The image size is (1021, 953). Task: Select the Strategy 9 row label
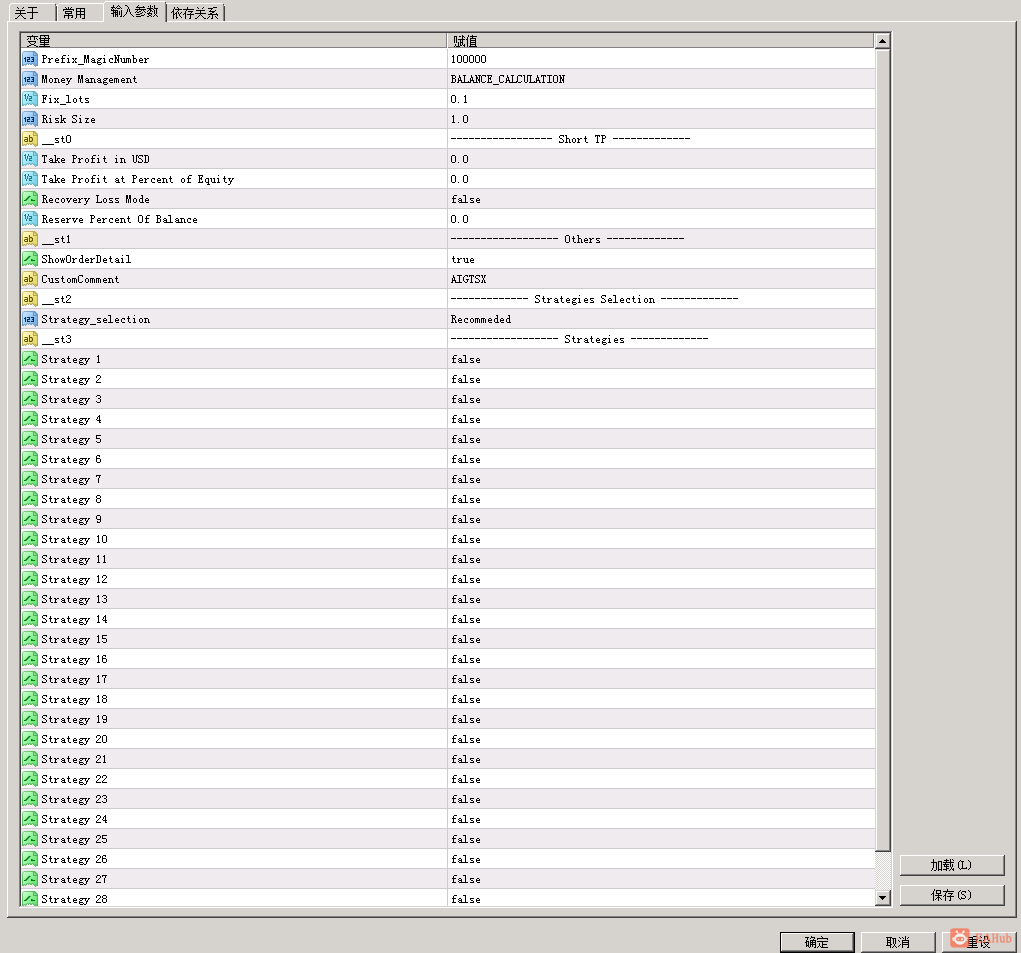72,519
